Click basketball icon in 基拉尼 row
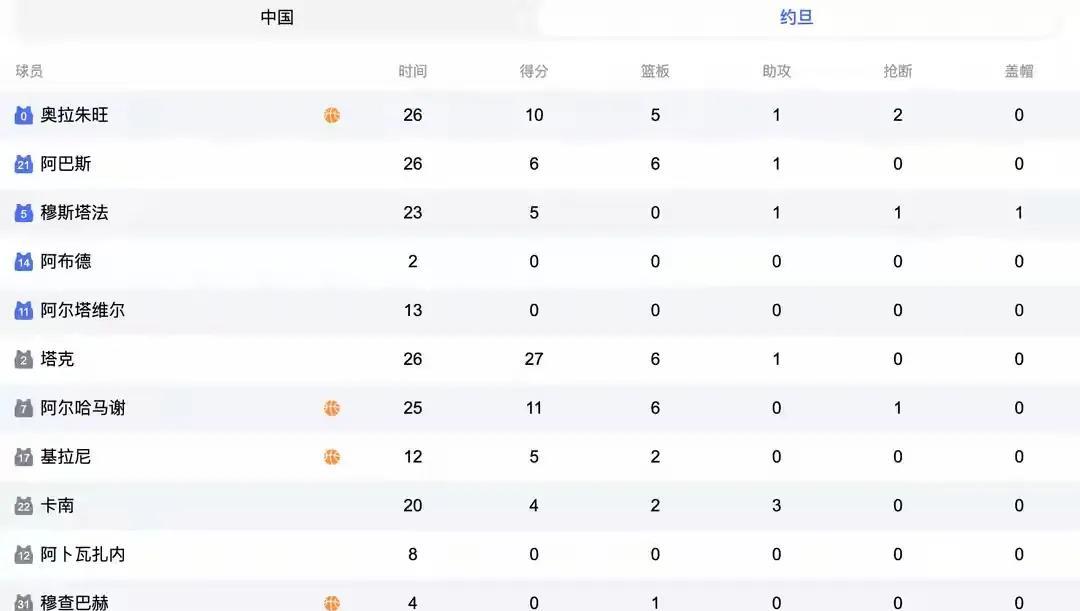This screenshot has height=611, width=1080. coord(332,457)
